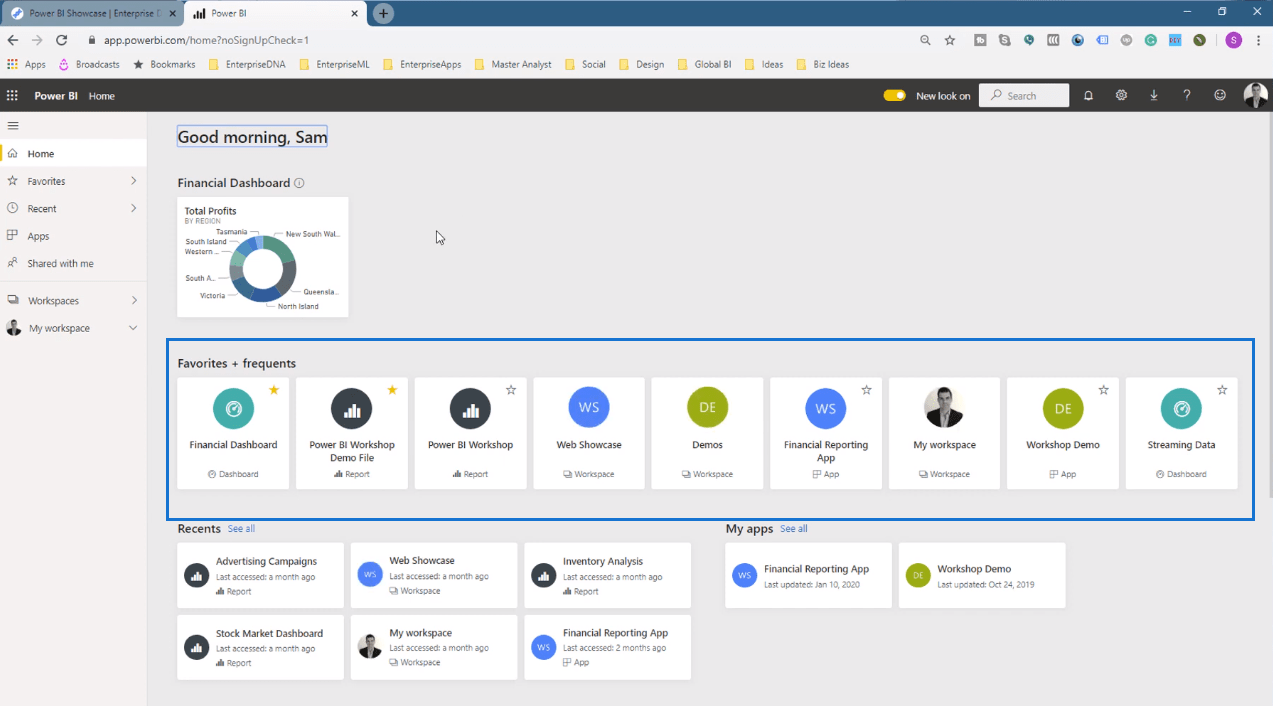Open the help question mark icon
This screenshot has height=706, width=1273.
(x=1187, y=95)
